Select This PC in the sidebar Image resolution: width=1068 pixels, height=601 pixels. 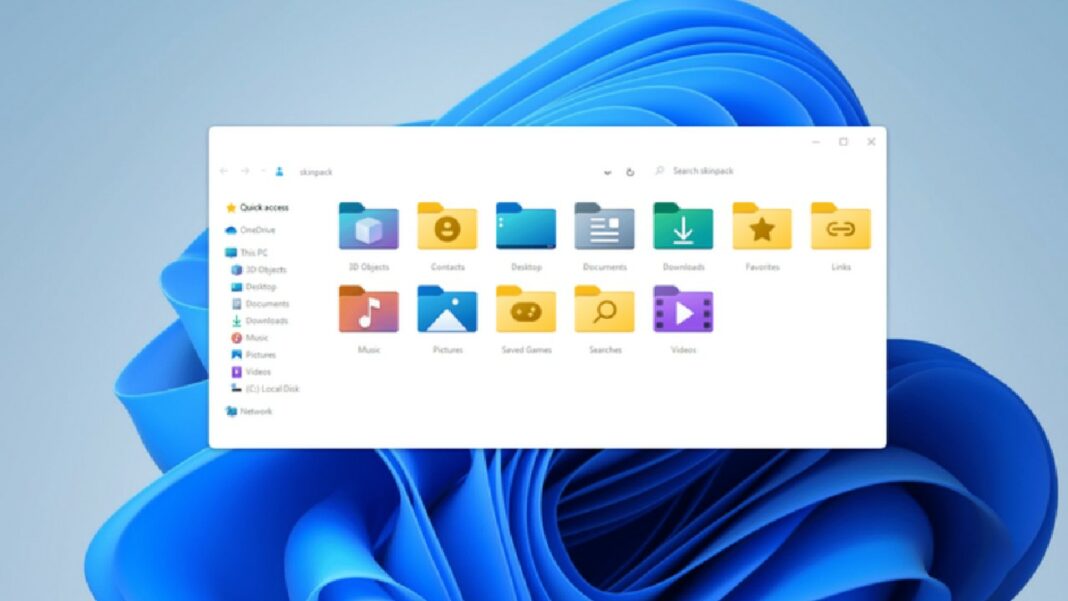point(247,253)
